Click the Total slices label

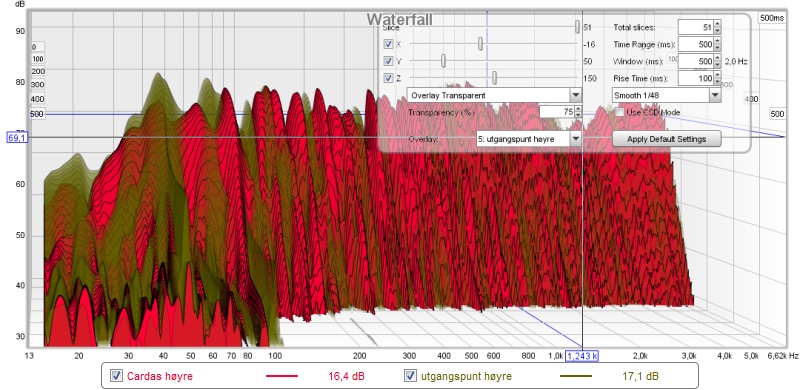tap(634, 28)
